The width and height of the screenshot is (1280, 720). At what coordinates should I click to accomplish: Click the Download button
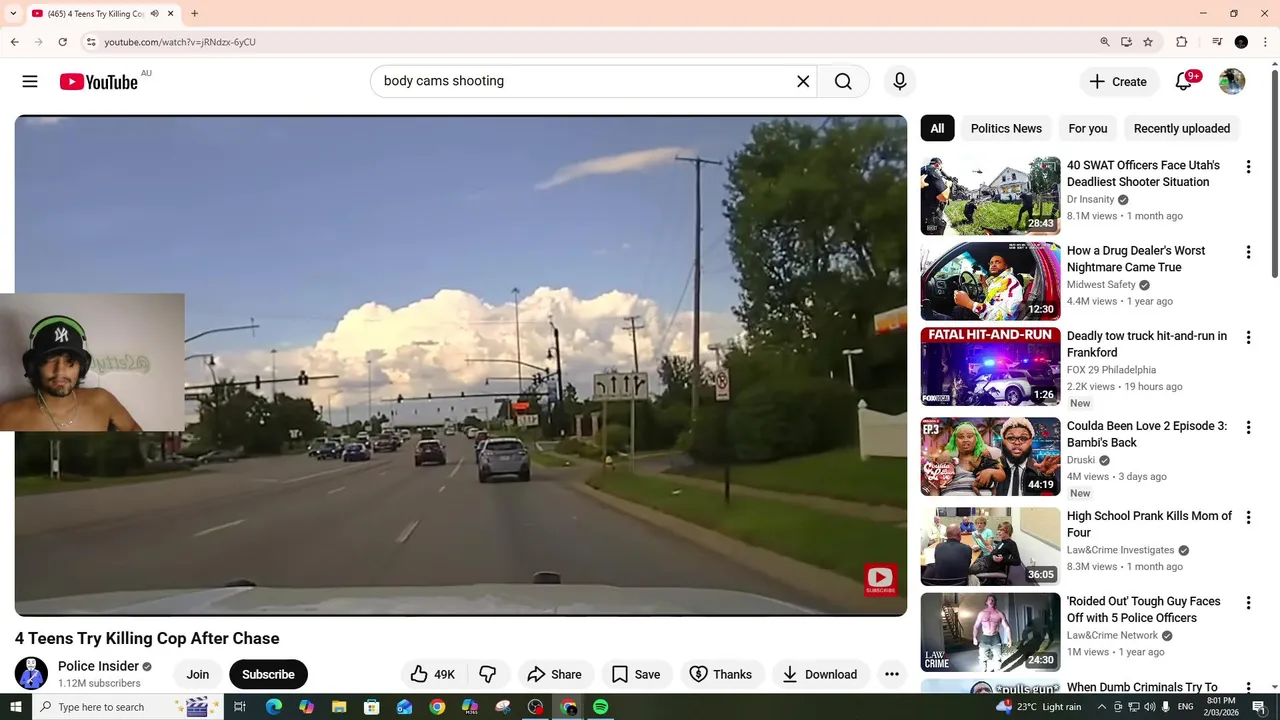click(x=820, y=674)
